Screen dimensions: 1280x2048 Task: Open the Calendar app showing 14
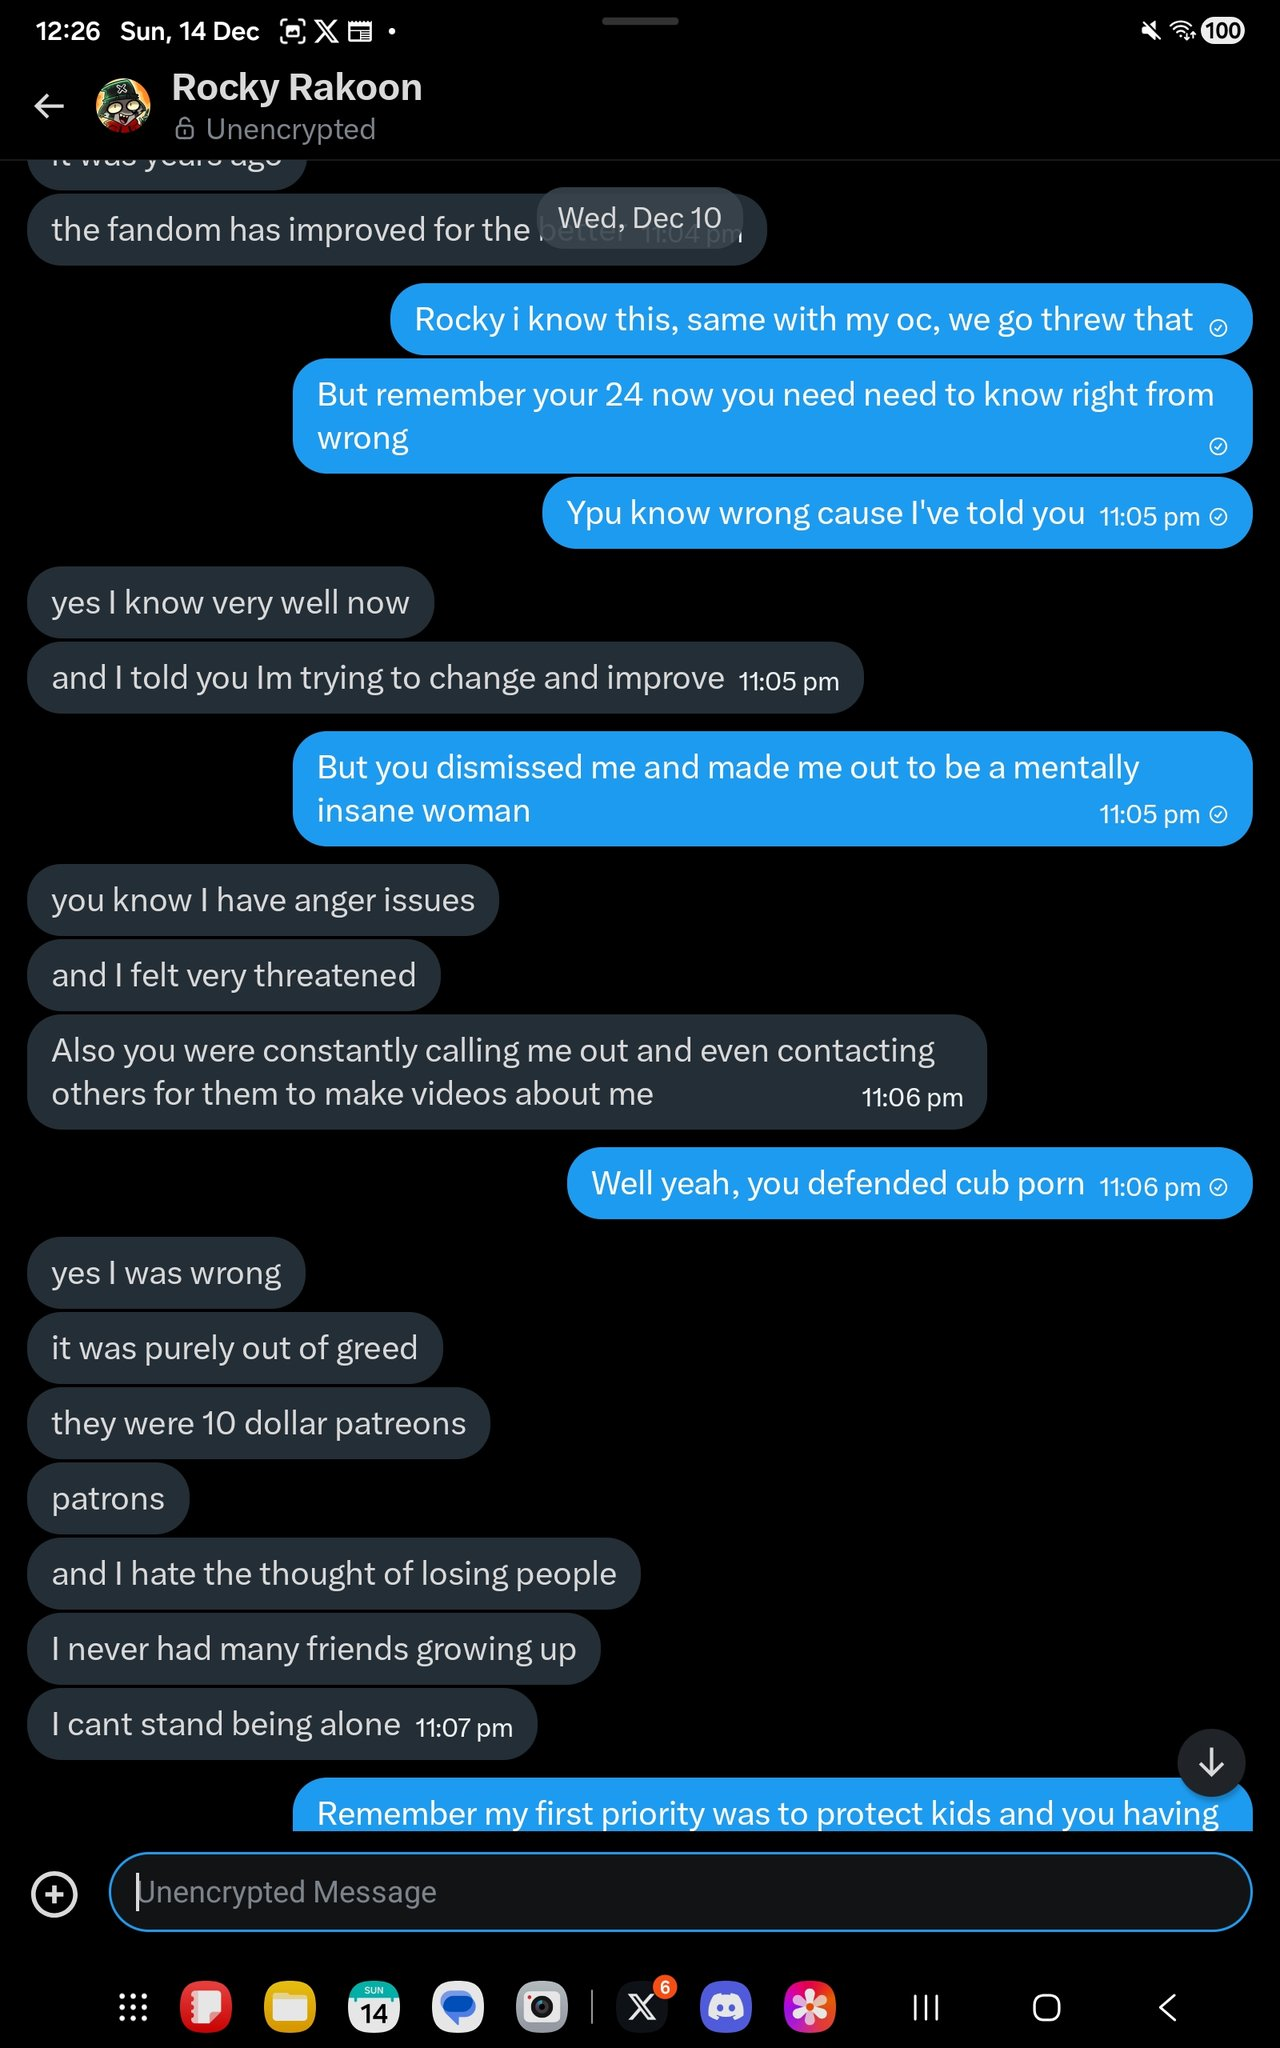(374, 2007)
